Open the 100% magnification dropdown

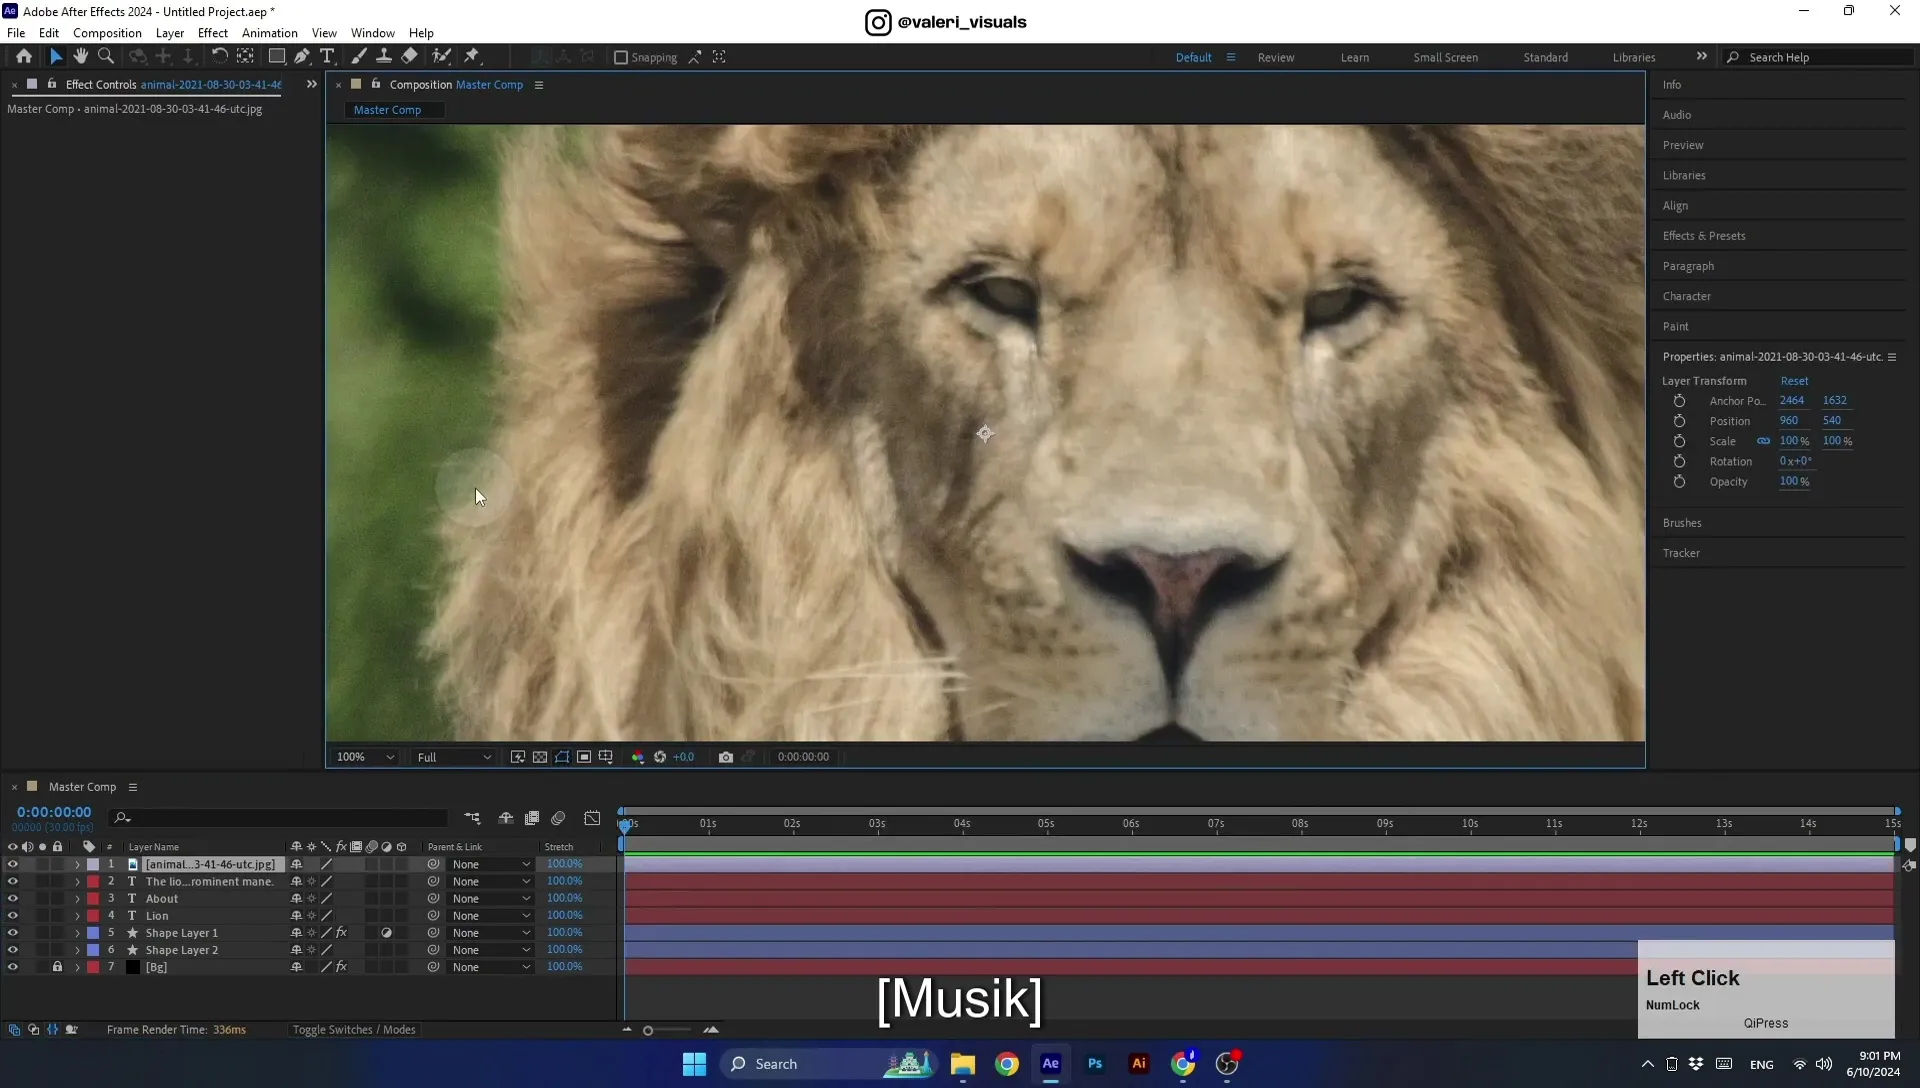[x=365, y=757]
